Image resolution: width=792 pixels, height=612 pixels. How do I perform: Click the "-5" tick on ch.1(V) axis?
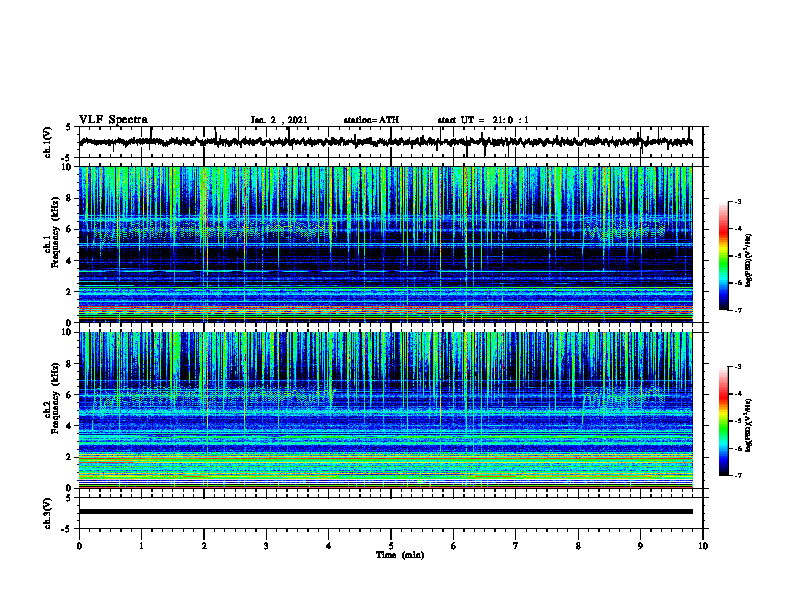pos(67,158)
